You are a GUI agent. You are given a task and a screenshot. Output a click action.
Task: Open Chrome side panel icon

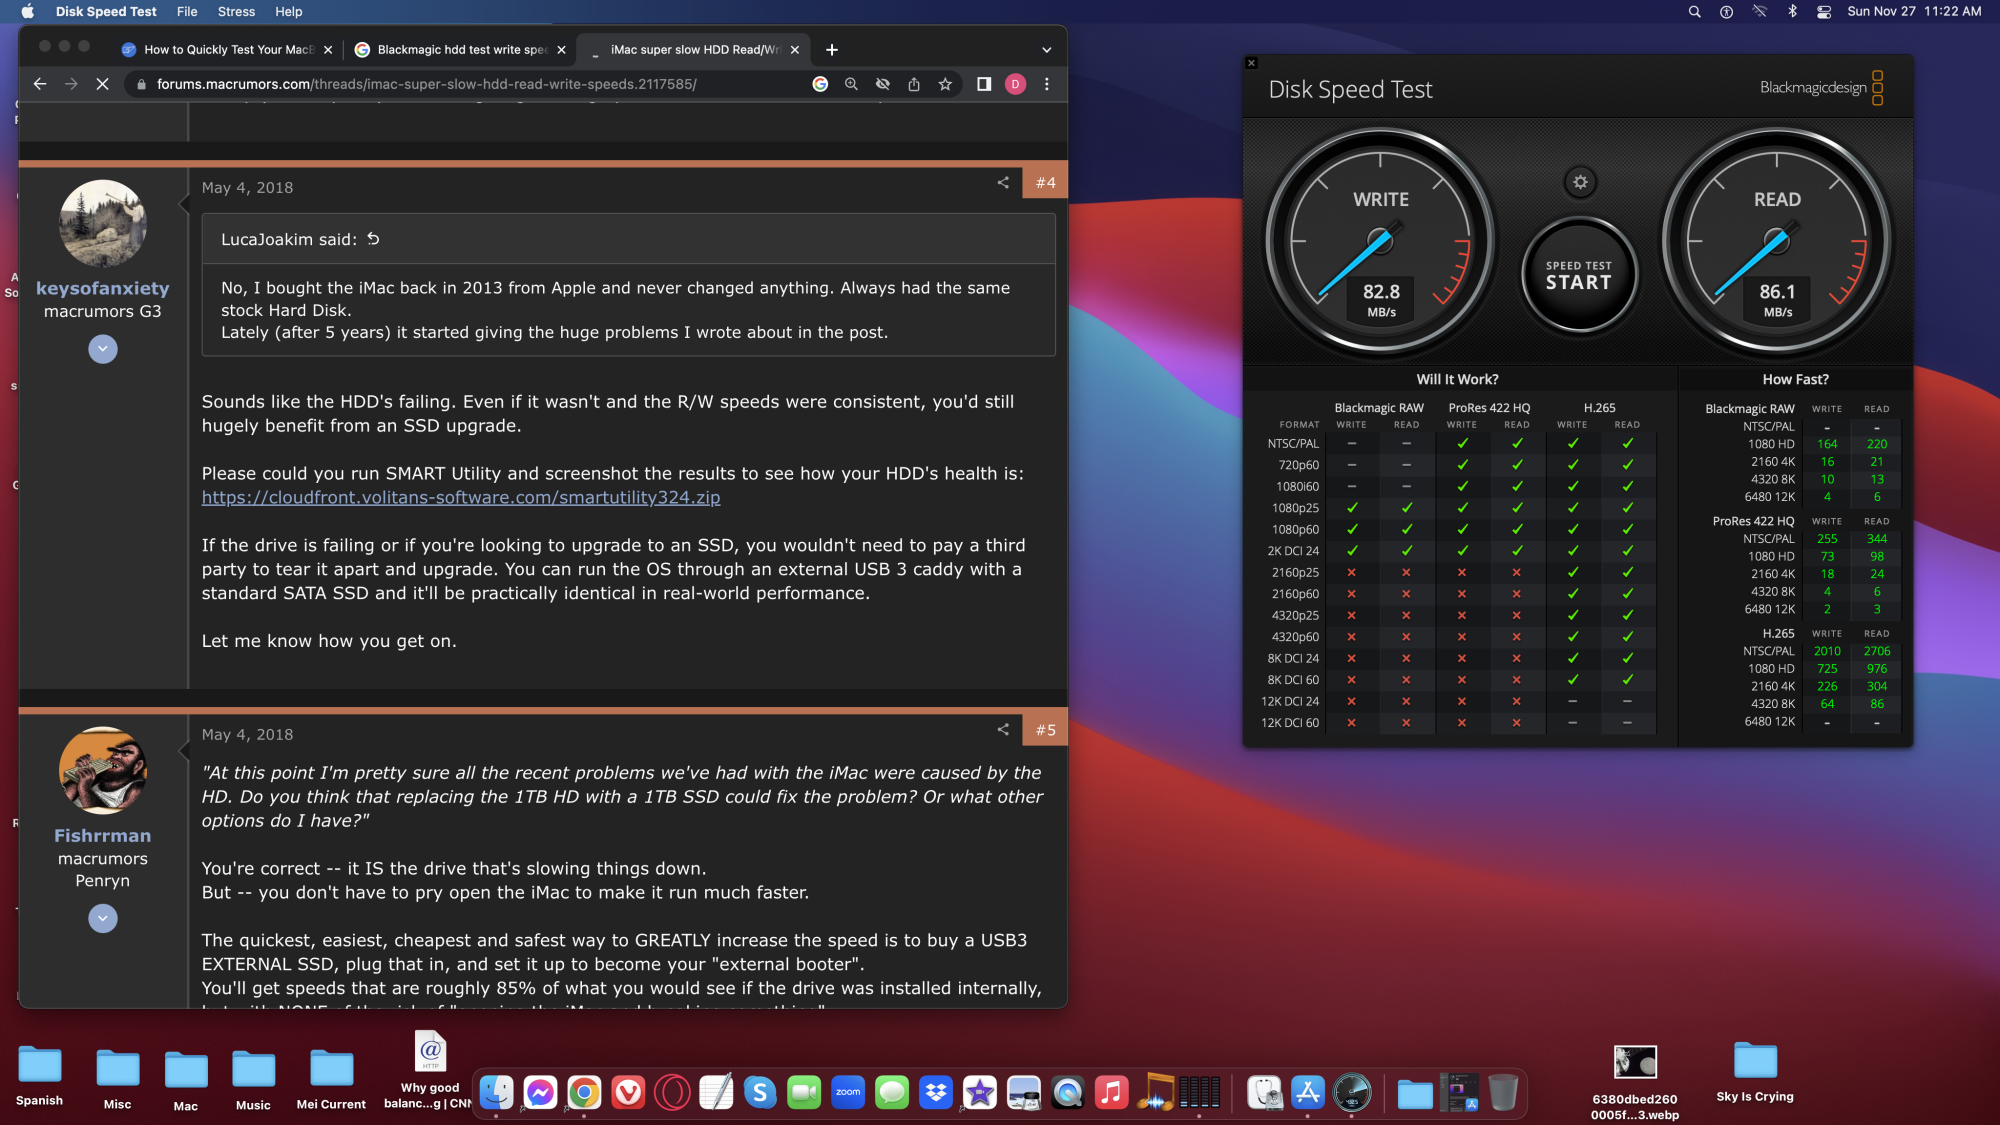pos(984,84)
